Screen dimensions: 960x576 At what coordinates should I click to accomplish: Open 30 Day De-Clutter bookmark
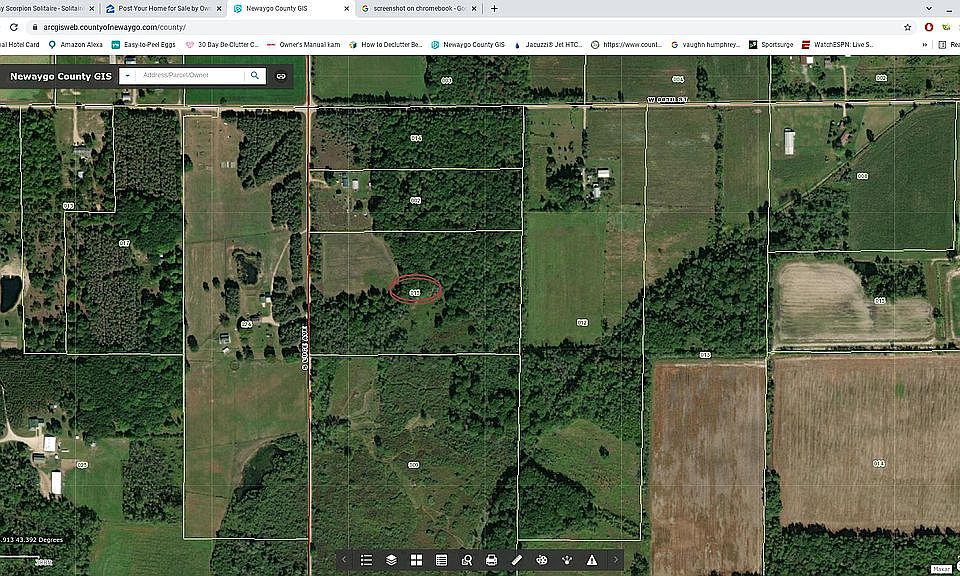tap(222, 45)
